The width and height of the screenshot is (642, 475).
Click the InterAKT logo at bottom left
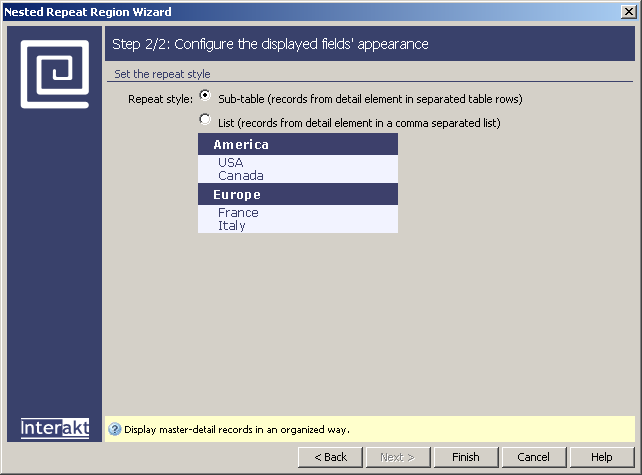55,428
